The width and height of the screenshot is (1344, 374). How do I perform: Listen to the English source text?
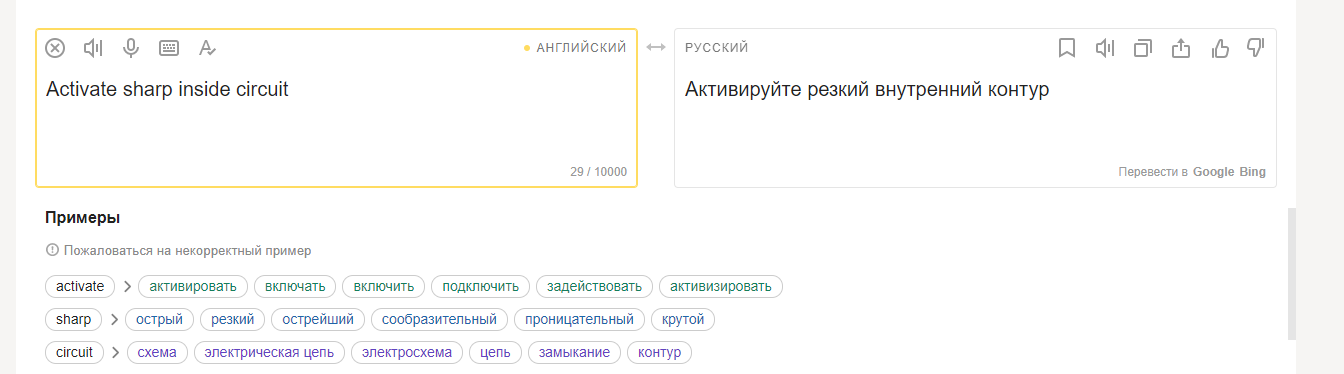93,48
